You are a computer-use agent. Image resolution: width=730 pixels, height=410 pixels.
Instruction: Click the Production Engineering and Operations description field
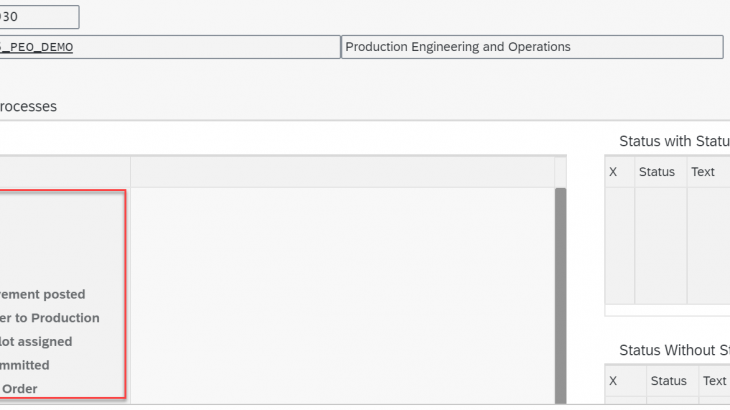(532, 47)
